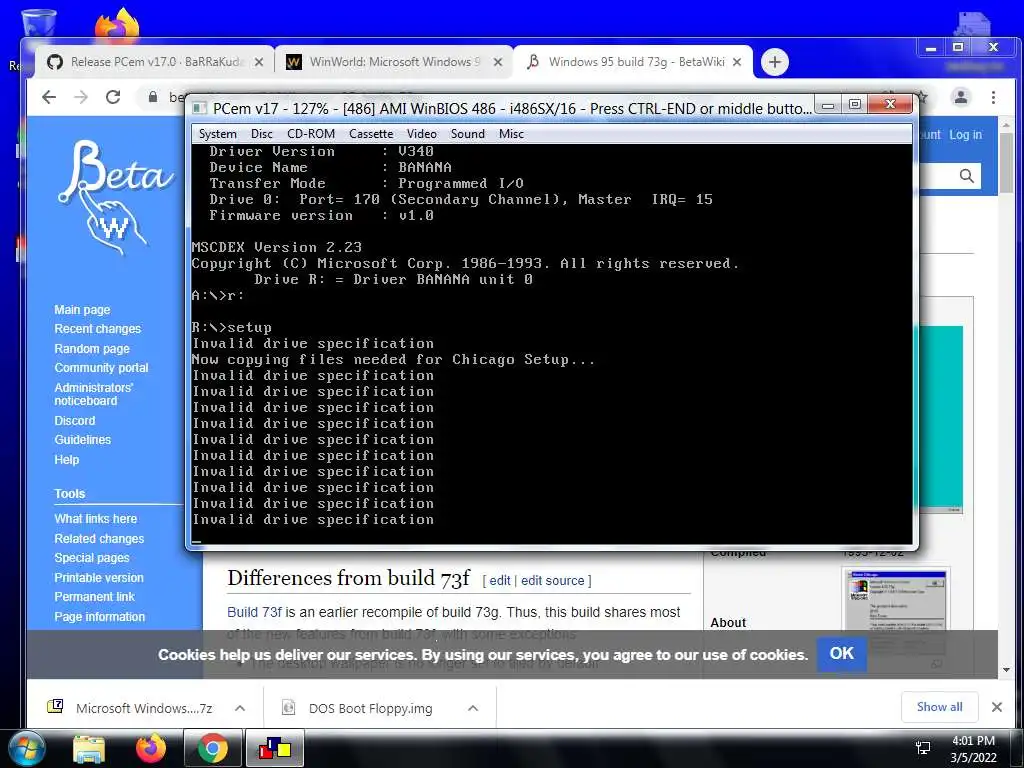Open the PCem CD-ROM menu

(x=311, y=134)
